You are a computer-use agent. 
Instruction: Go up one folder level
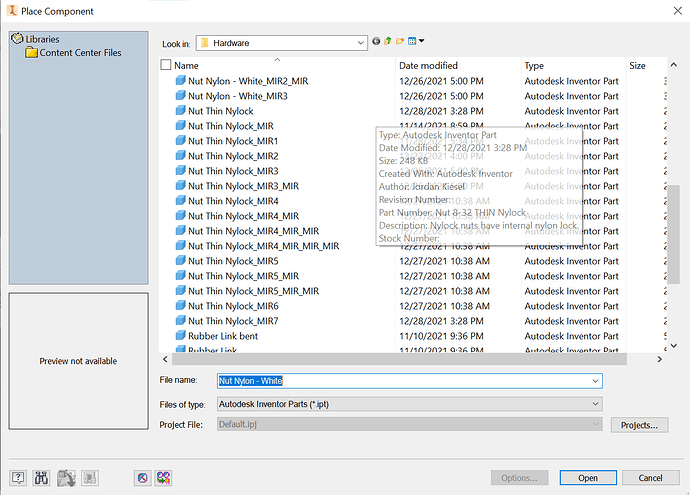pos(388,41)
